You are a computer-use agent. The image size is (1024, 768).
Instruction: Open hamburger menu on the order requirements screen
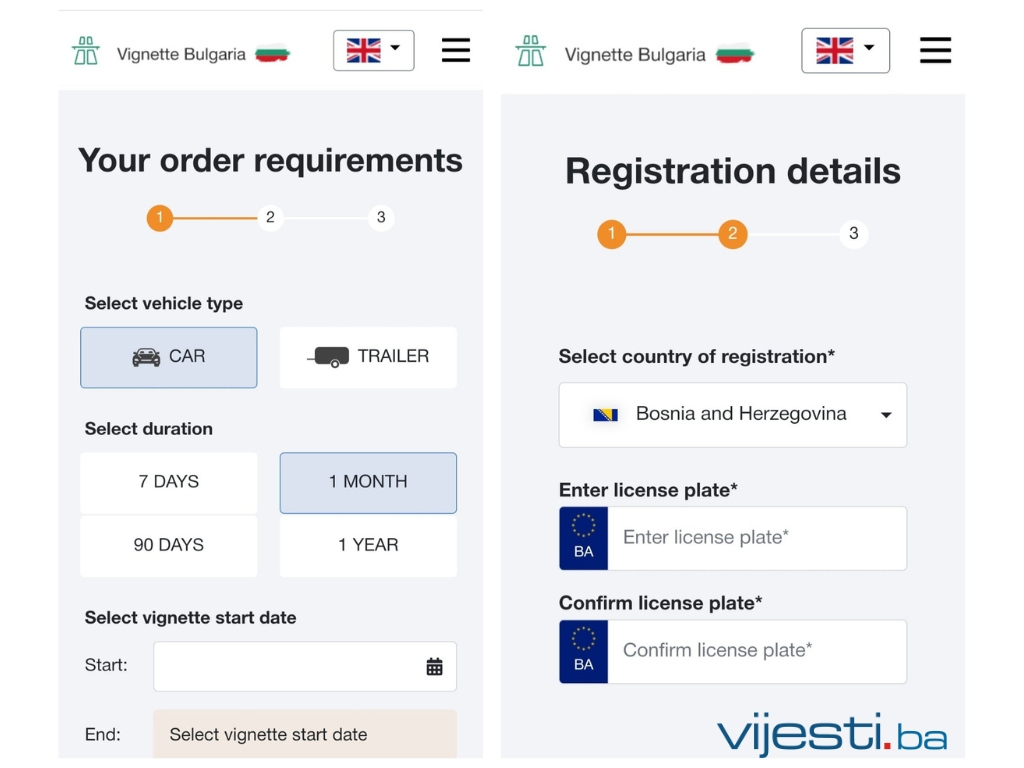455,50
